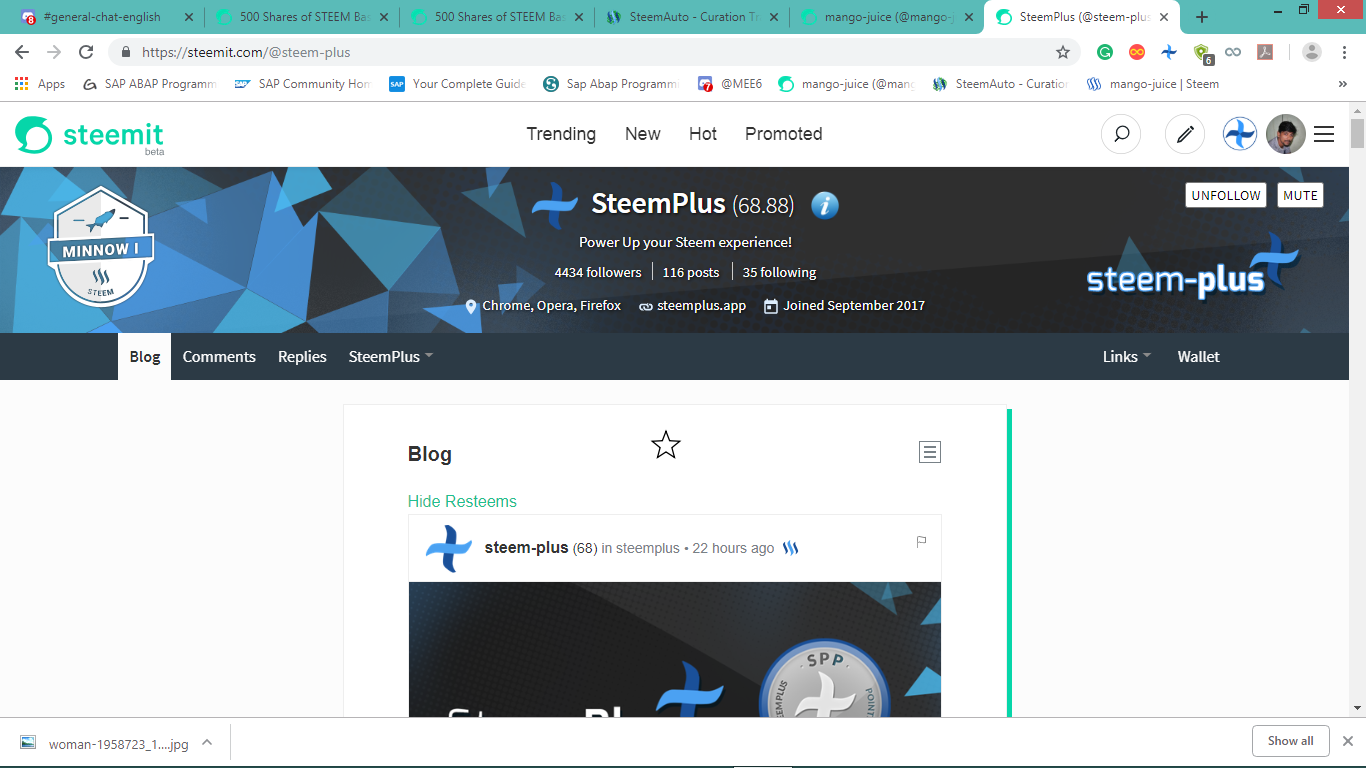1366x768 pixels.
Task: Click the 22 hours ago timestamp
Action: (733, 548)
